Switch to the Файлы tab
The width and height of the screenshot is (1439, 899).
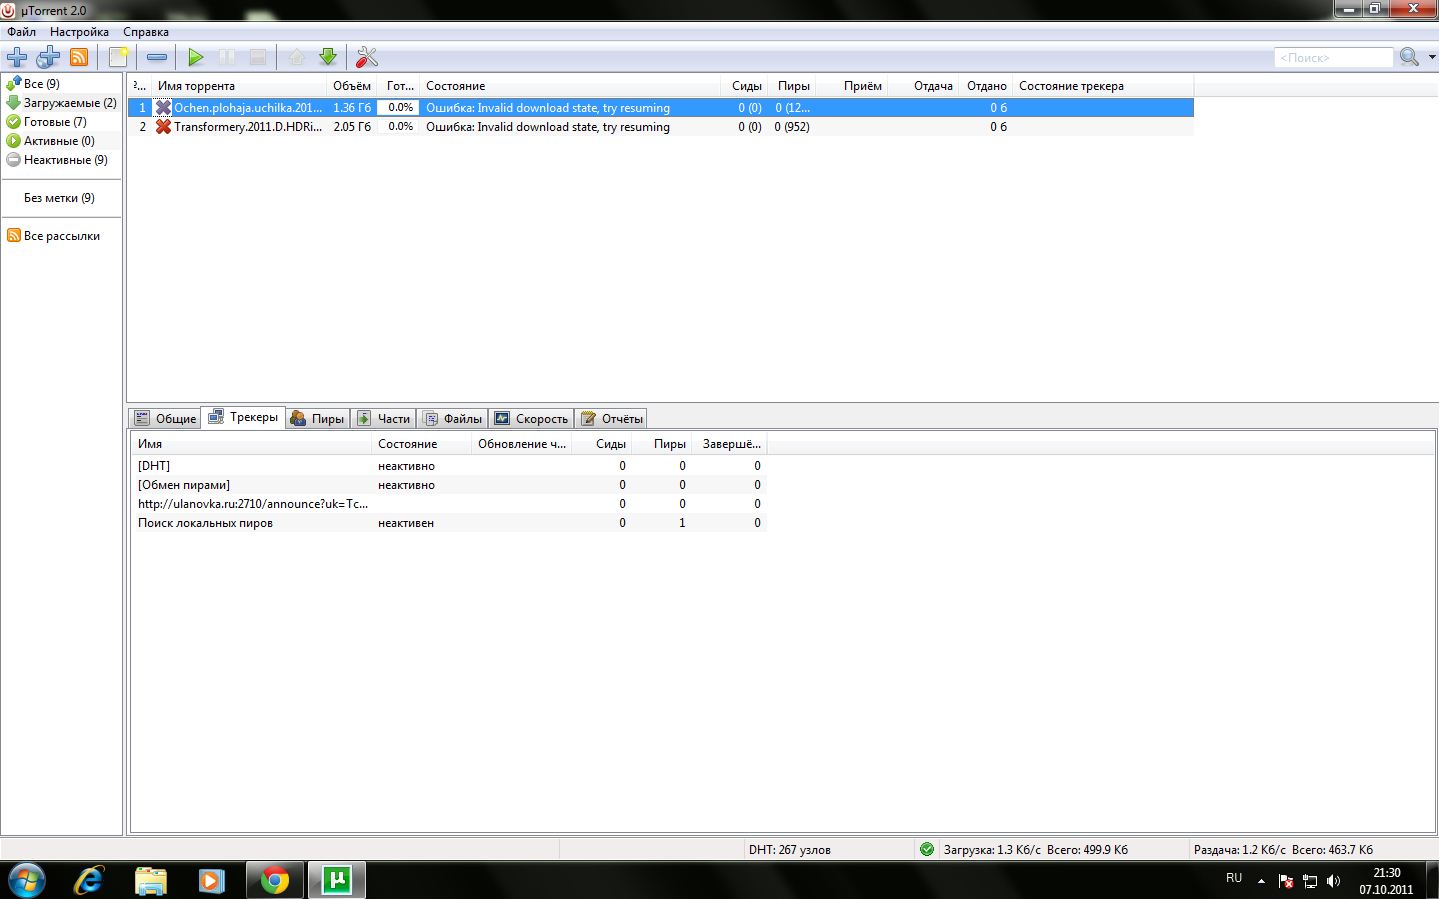(453, 418)
